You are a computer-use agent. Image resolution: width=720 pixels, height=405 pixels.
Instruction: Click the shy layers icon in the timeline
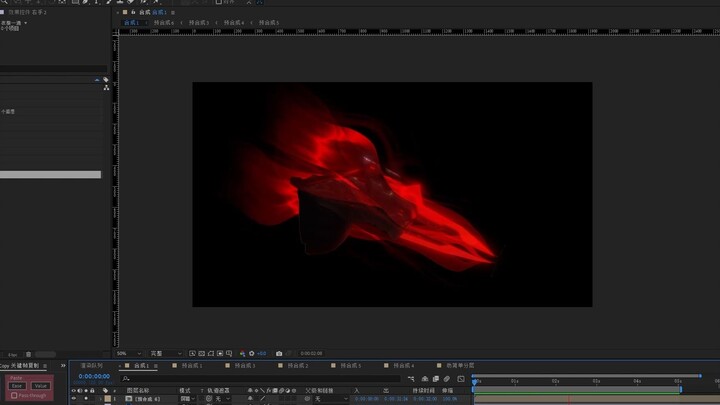(425, 379)
